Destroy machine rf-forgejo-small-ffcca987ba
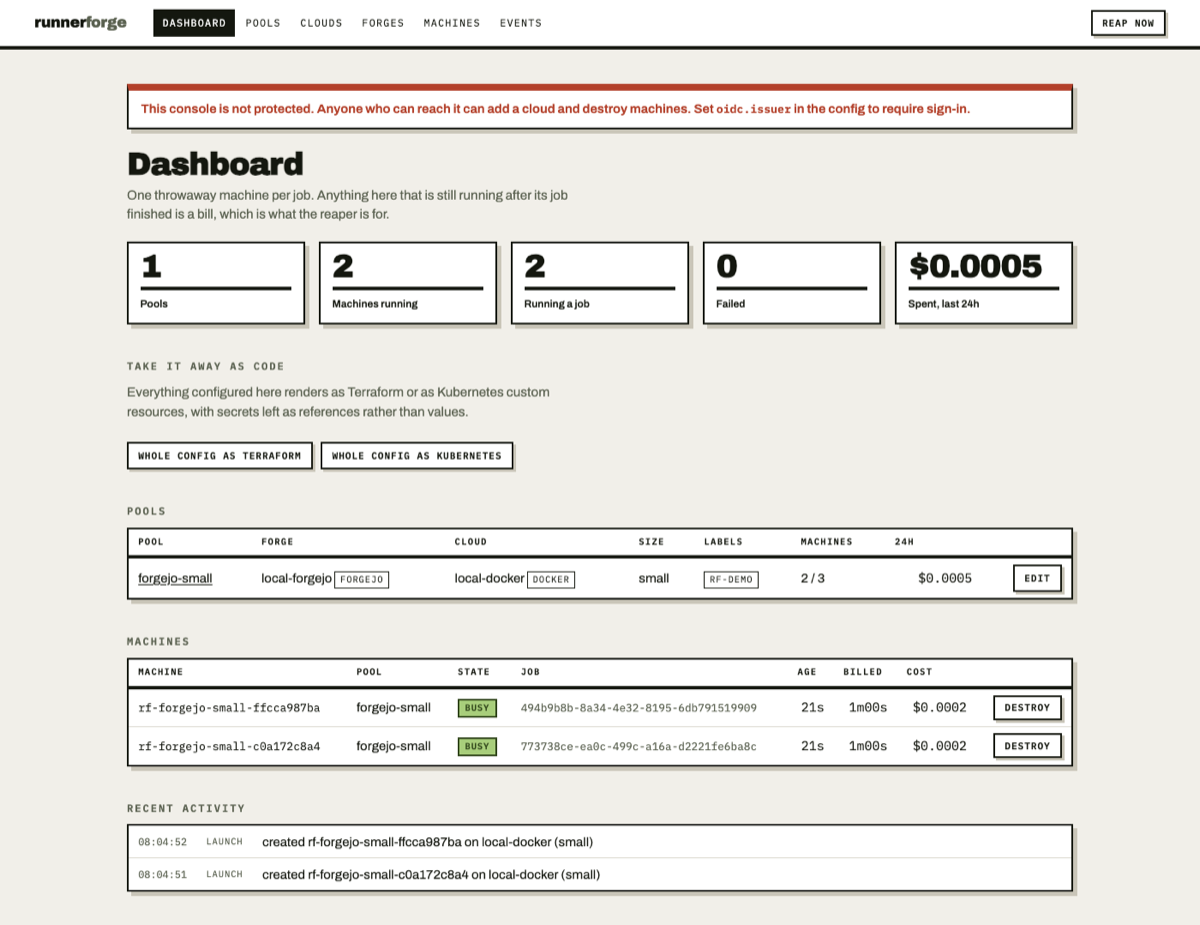1200x925 pixels. click(x=1027, y=707)
